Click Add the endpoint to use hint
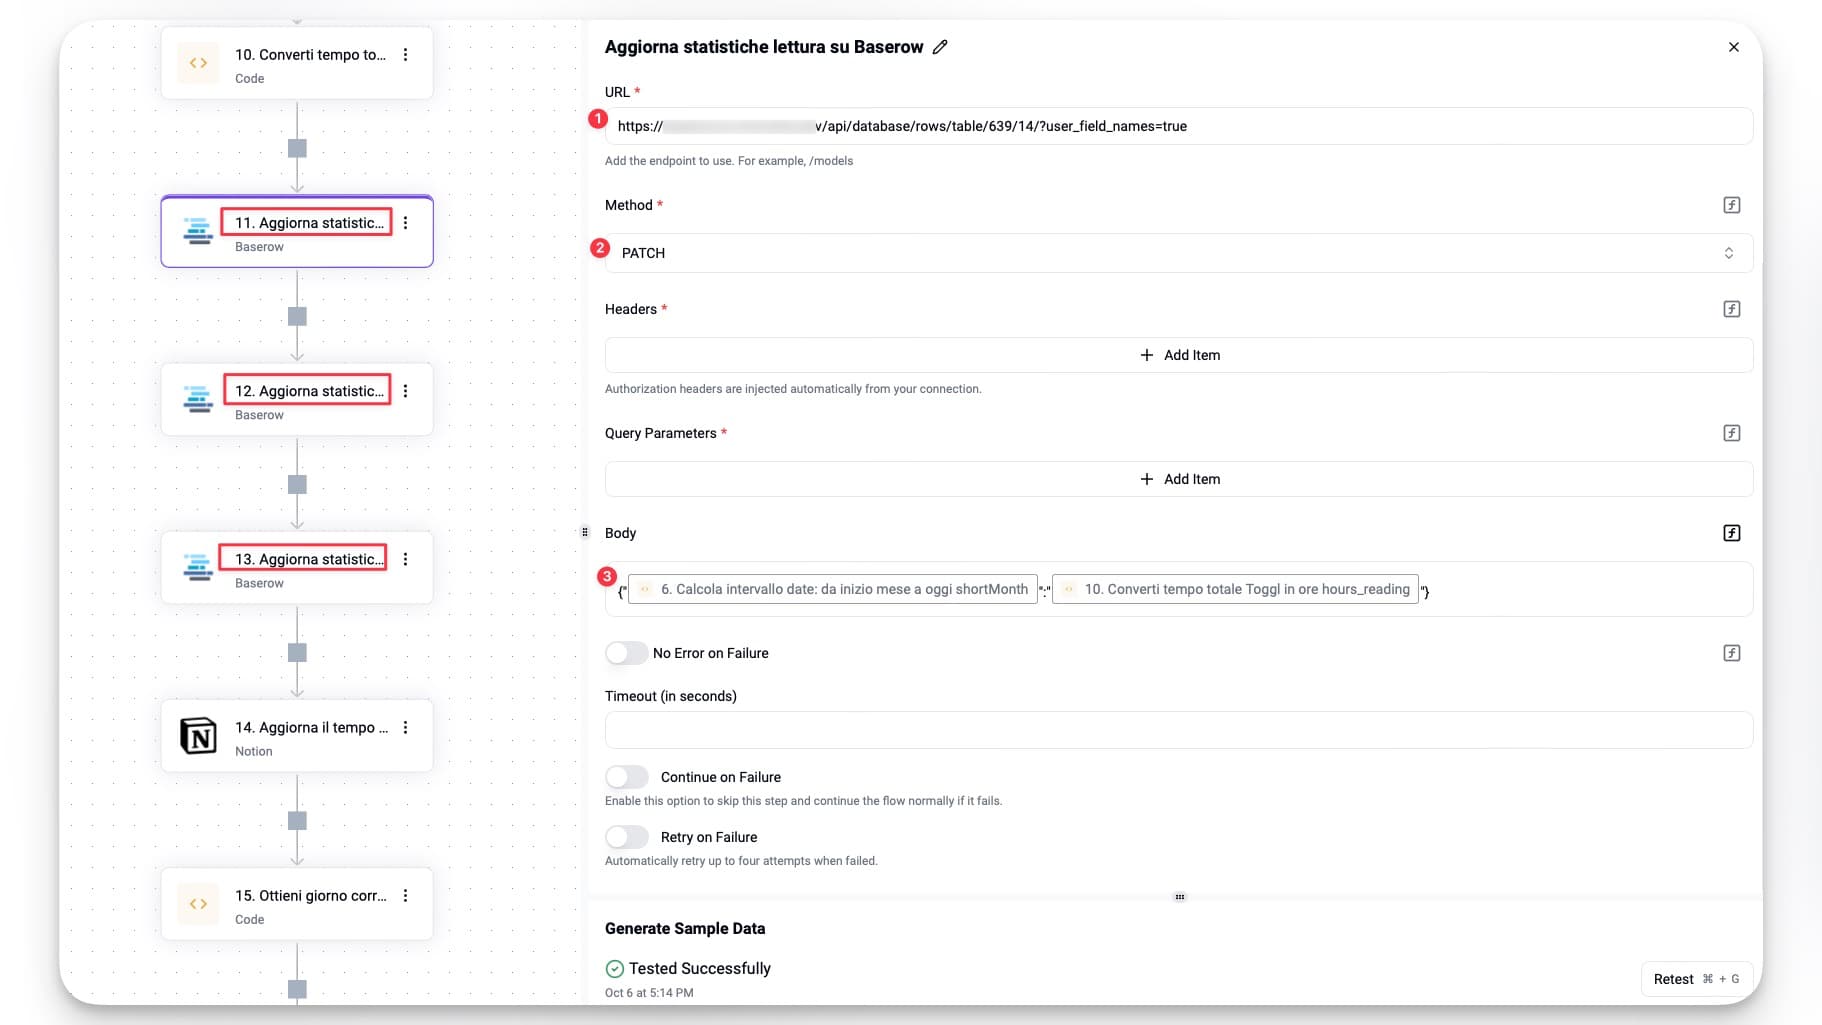1822x1025 pixels. 729,161
